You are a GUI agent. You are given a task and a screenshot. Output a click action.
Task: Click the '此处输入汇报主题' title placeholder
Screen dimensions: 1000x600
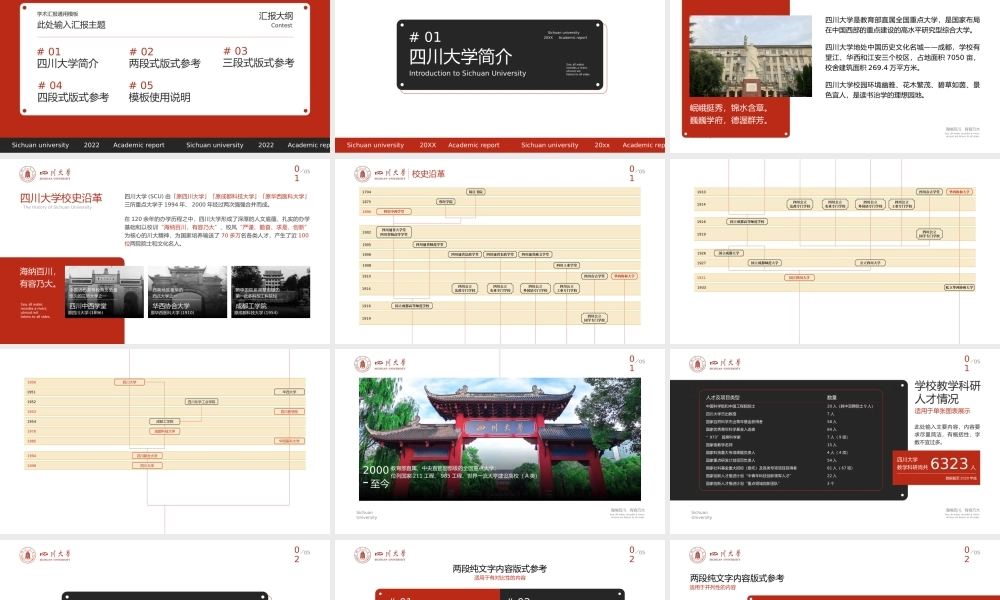click(x=71, y=25)
